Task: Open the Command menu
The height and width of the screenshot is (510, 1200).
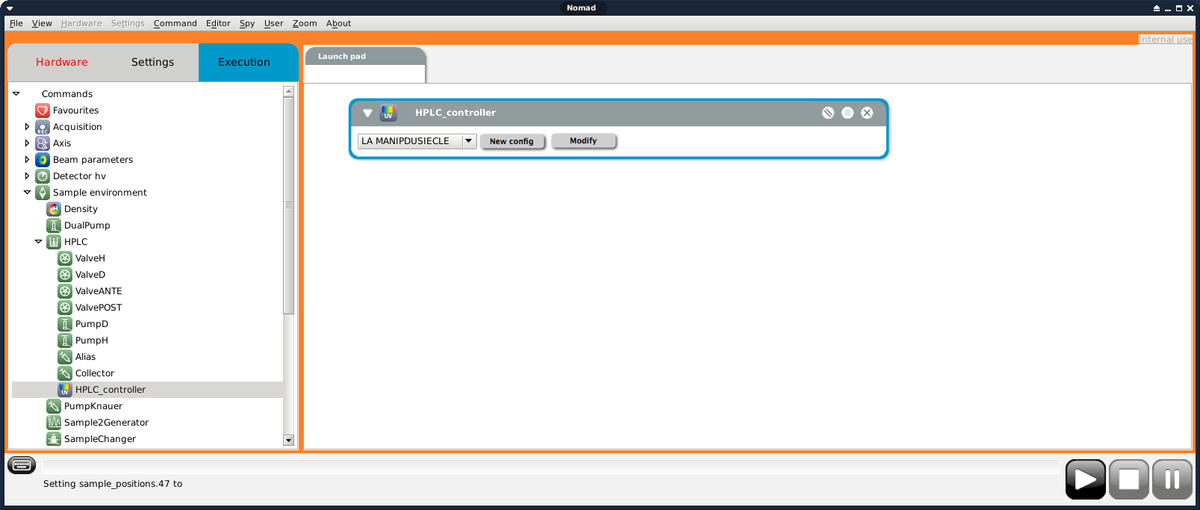Action: [175, 23]
